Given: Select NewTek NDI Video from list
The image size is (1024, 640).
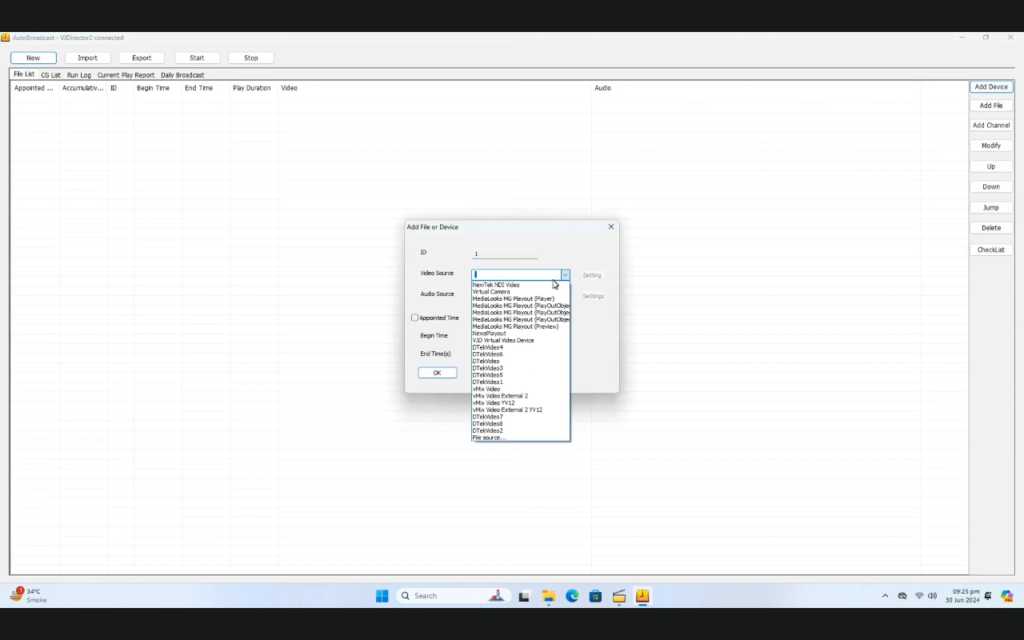Looking at the screenshot, I should [496, 285].
